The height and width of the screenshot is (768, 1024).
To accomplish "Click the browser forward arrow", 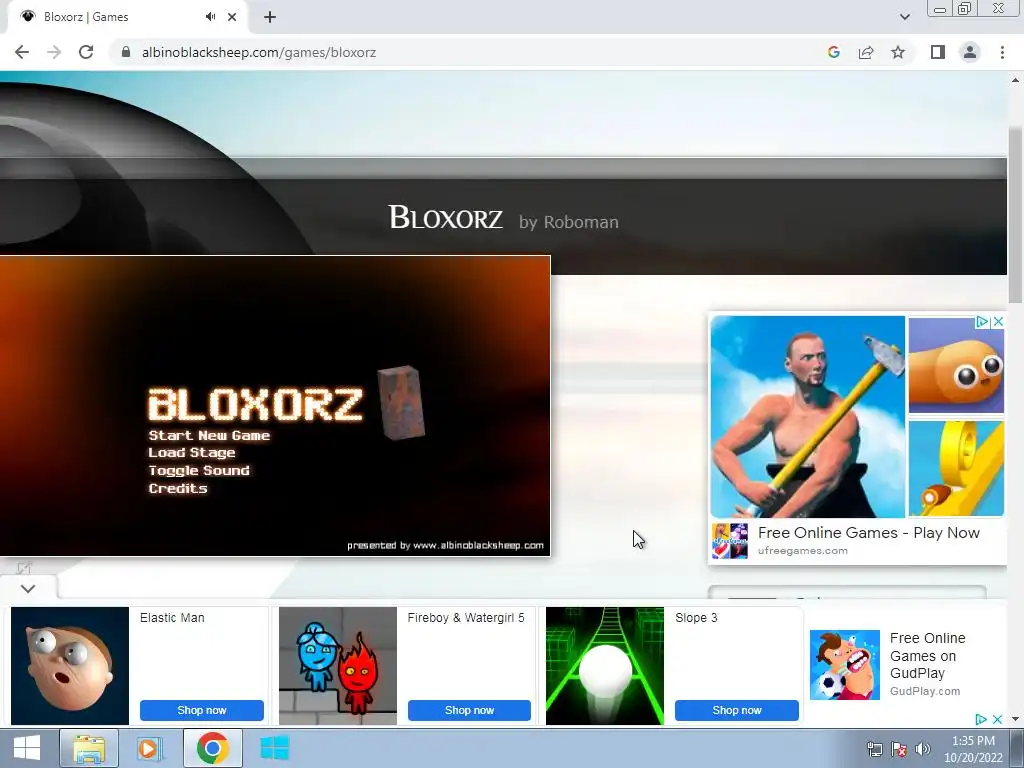I will tap(54, 52).
